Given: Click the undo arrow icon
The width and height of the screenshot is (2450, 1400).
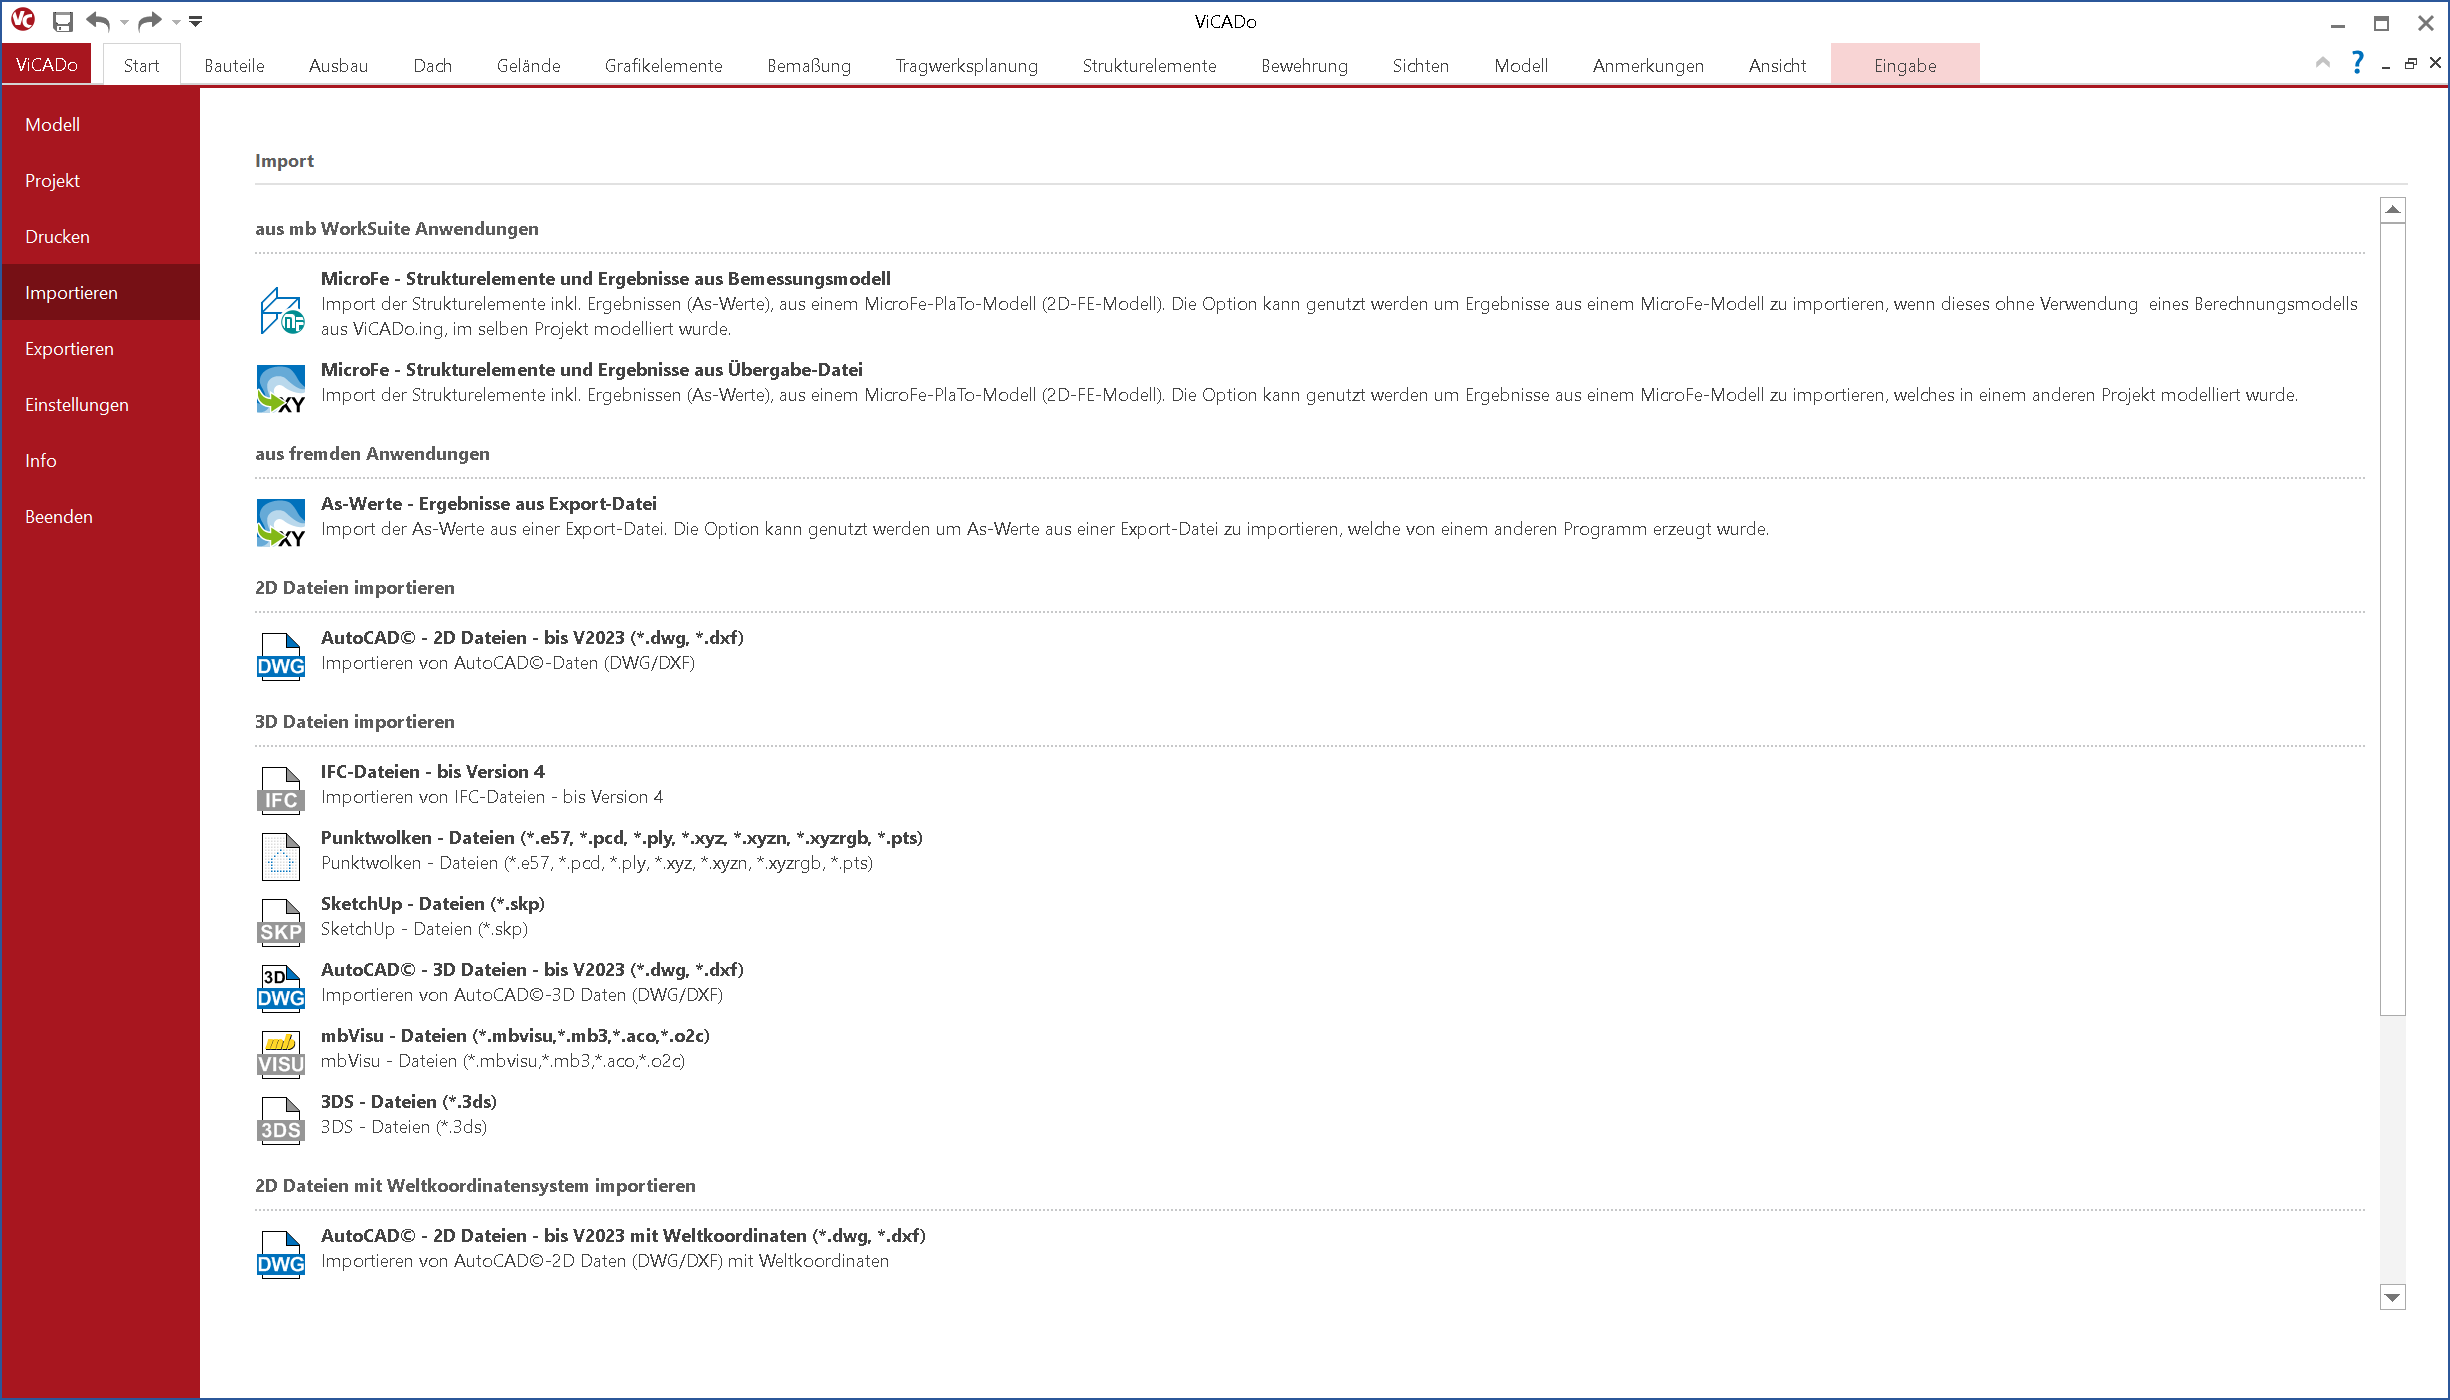Looking at the screenshot, I should point(98,21).
